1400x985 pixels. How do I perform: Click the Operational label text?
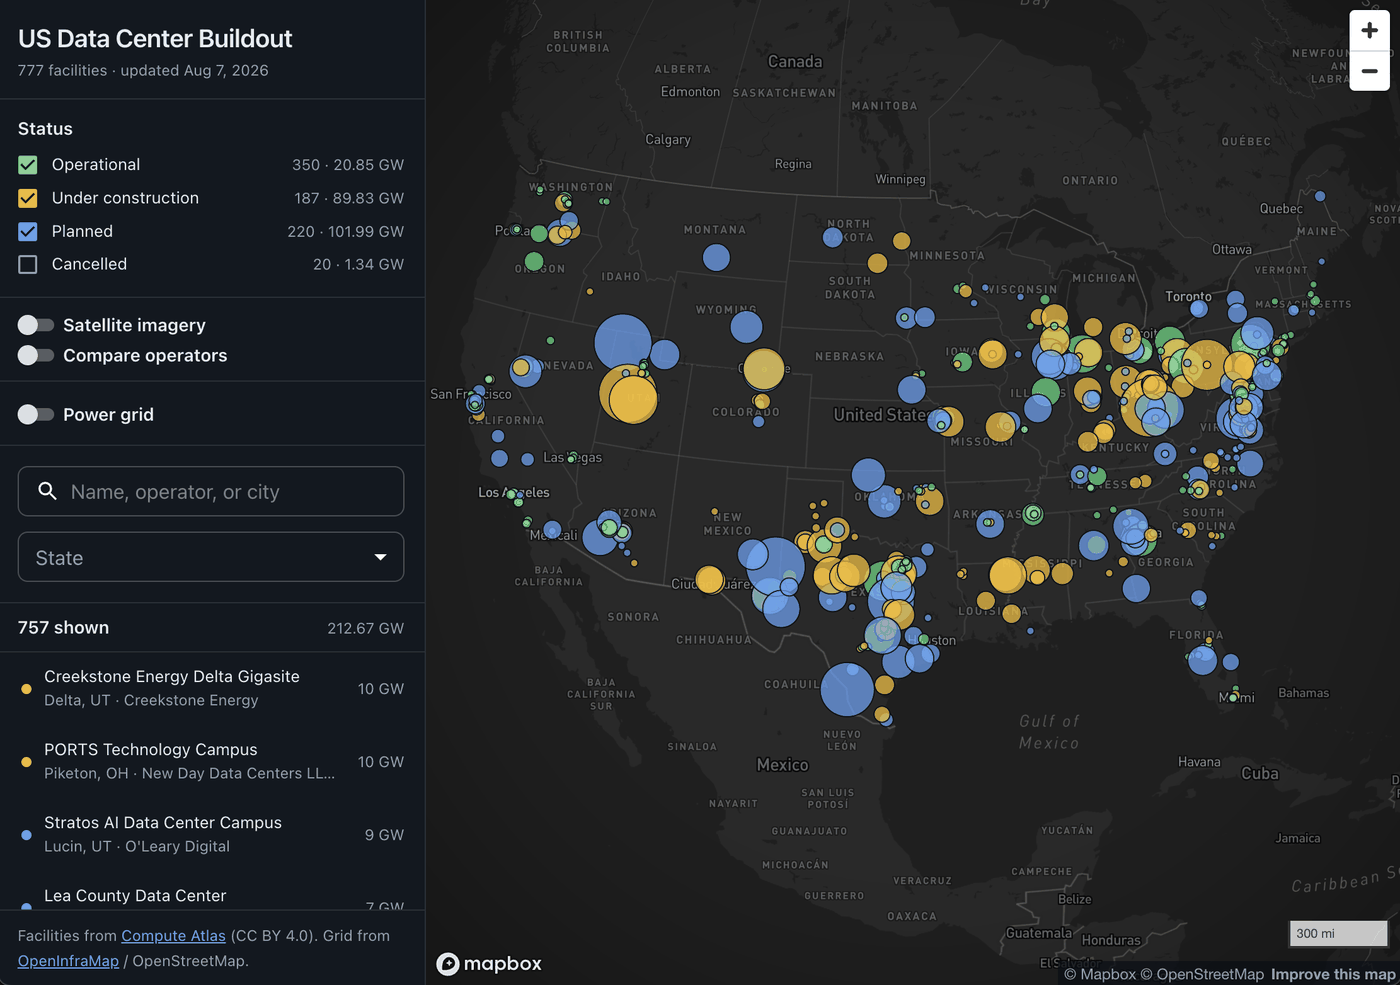coord(96,165)
